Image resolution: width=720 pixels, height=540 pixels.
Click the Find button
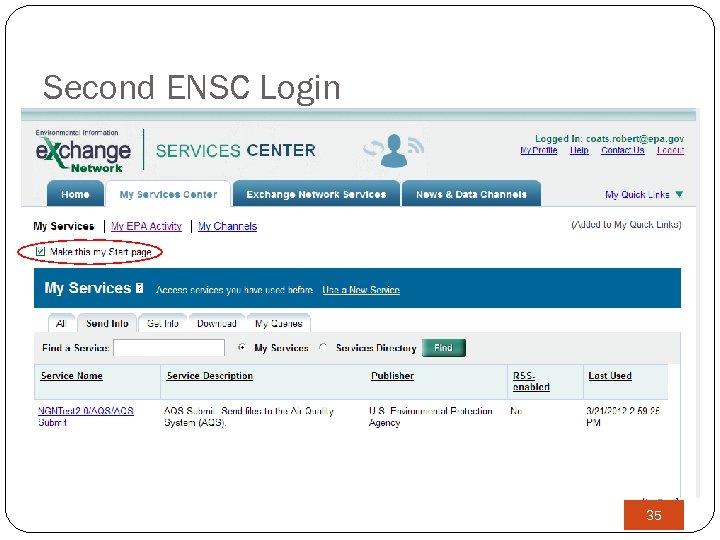pos(444,348)
